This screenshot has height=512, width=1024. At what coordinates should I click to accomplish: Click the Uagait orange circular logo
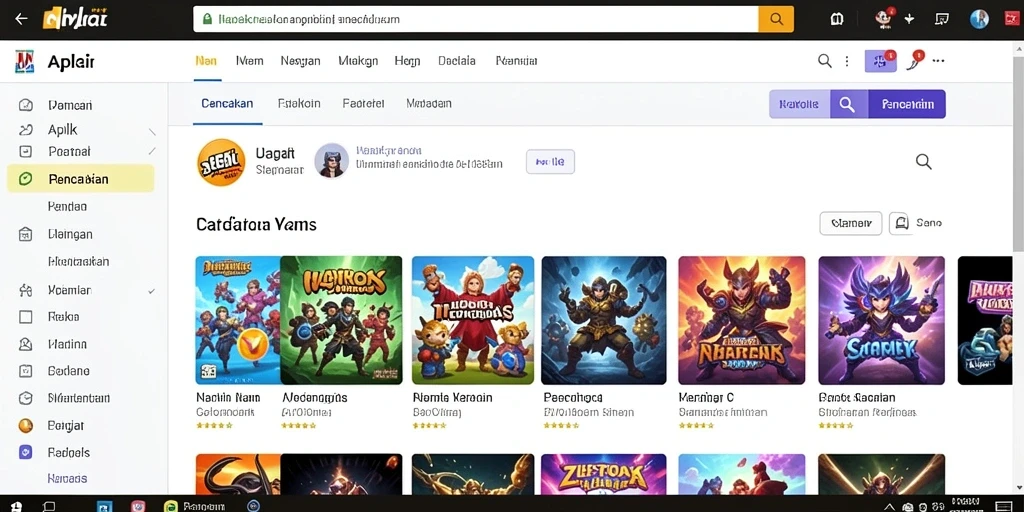pyautogui.click(x=221, y=162)
